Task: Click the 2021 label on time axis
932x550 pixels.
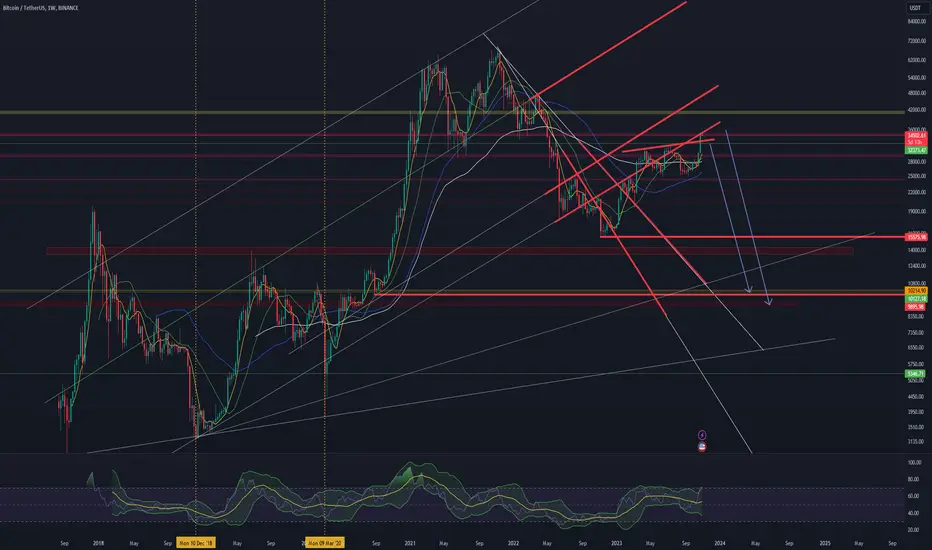Action: [x=410, y=543]
